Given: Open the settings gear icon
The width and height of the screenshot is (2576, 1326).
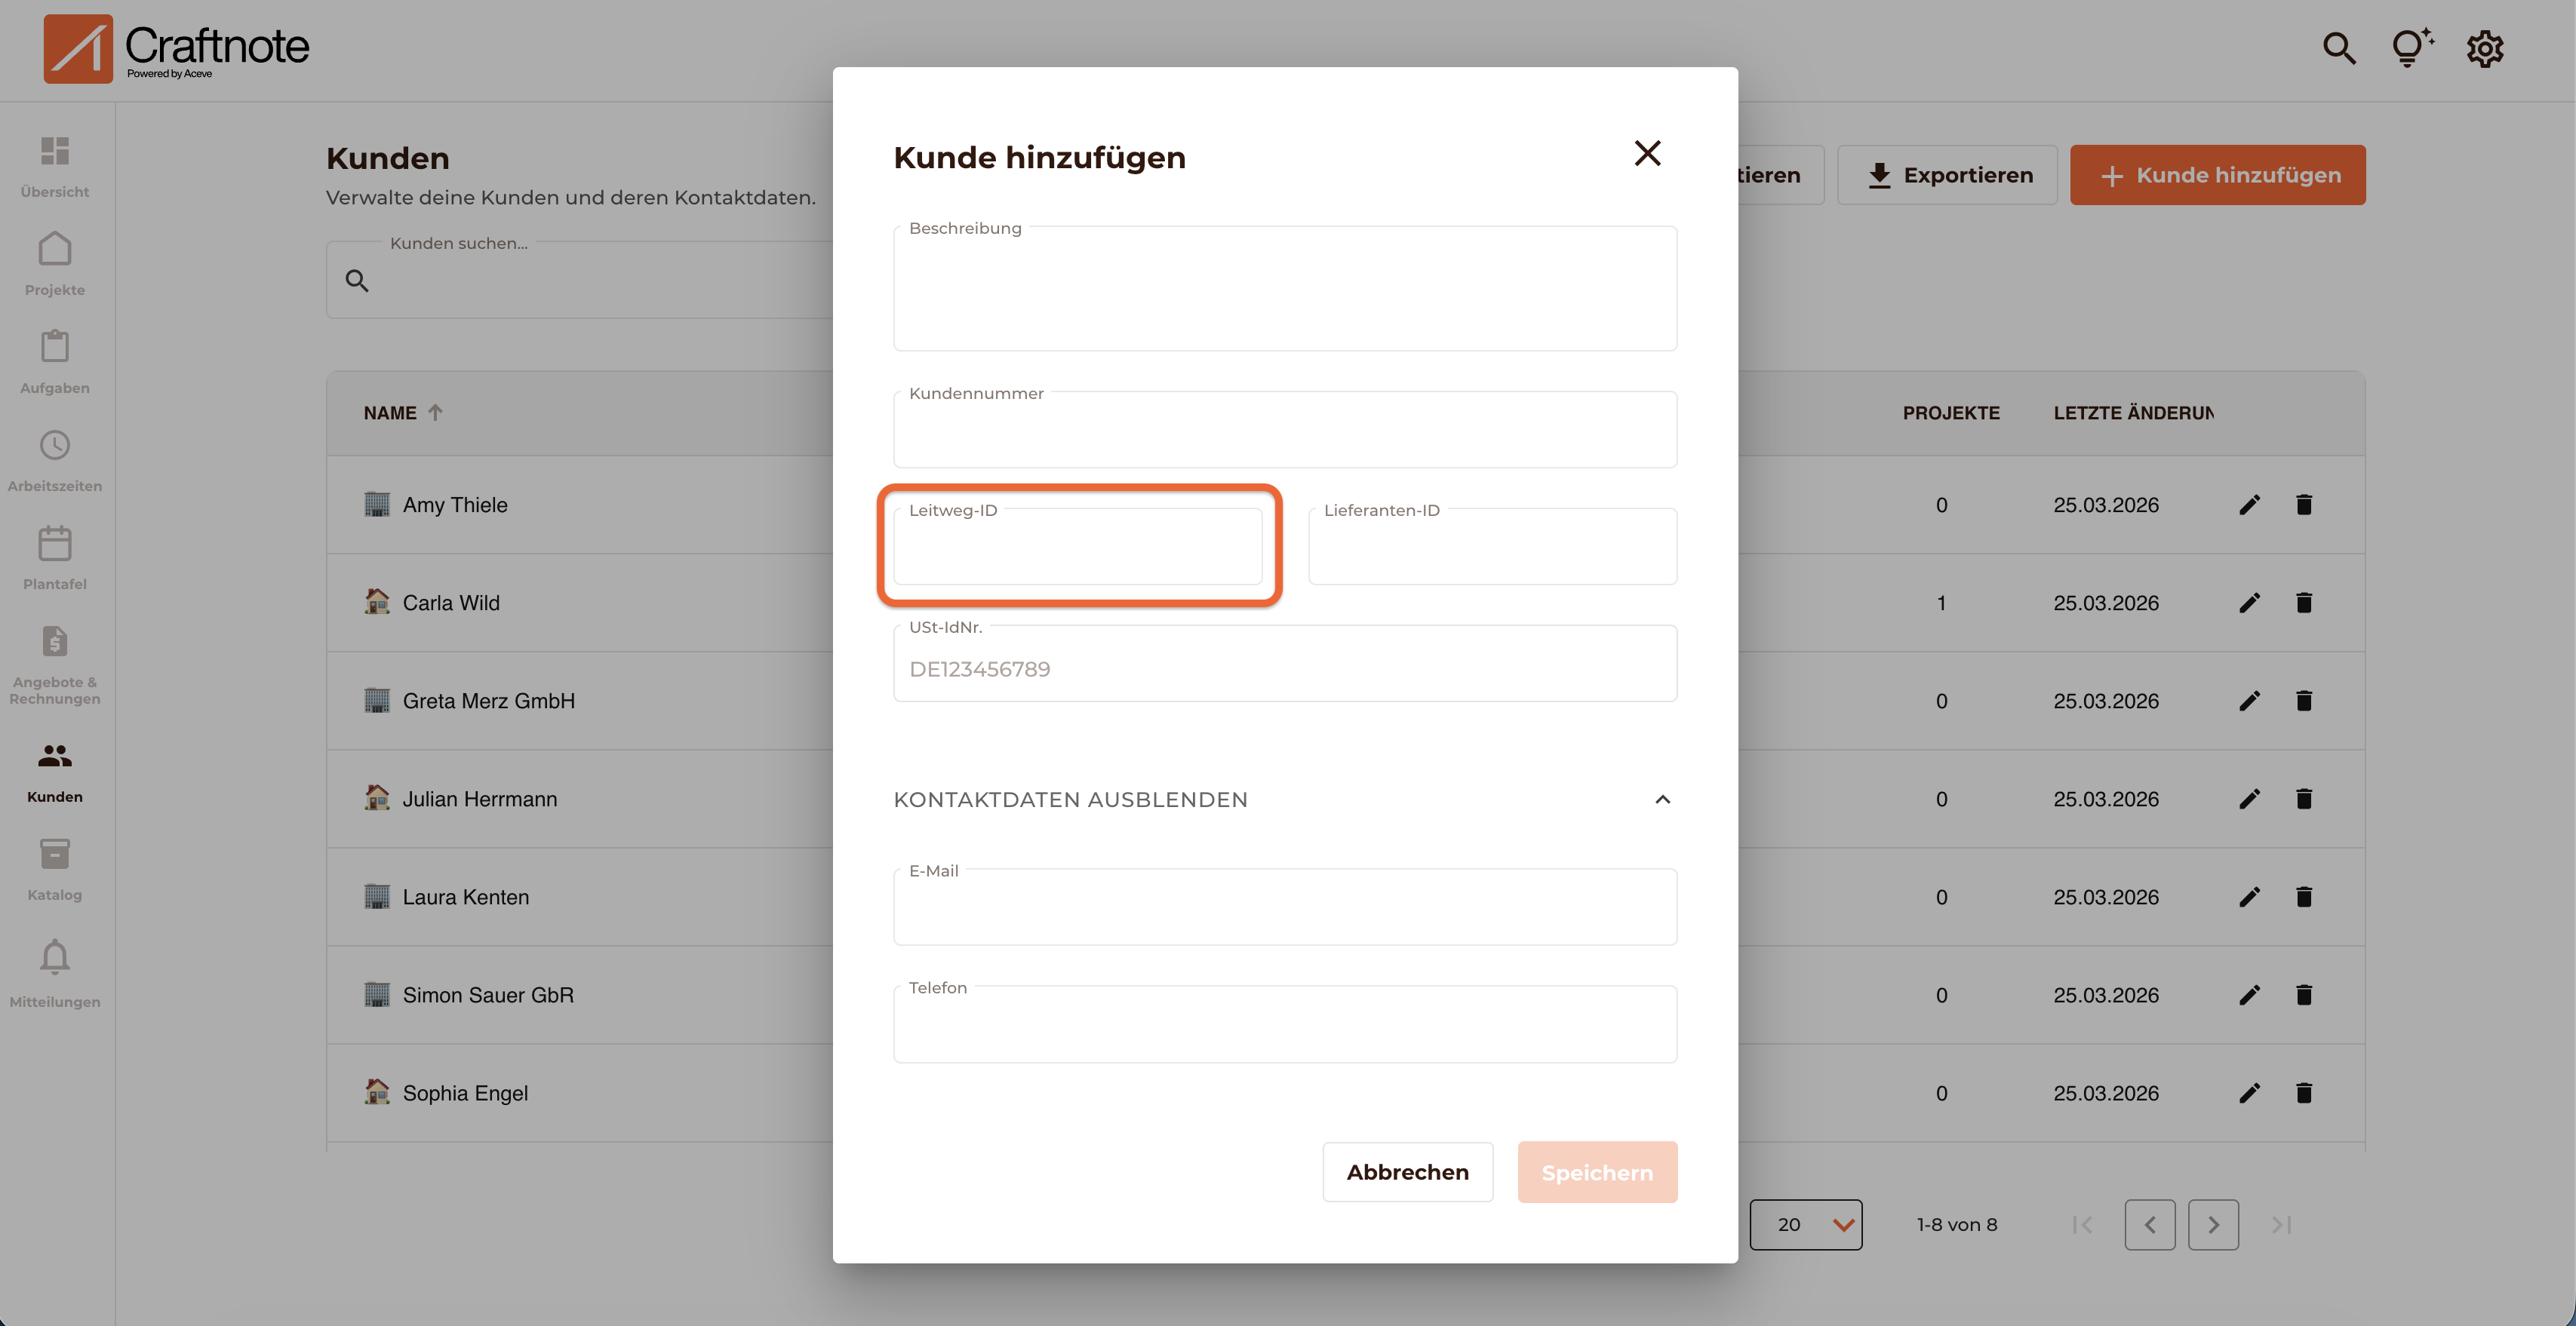Looking at the screenshot, I should pos(2484,48).
